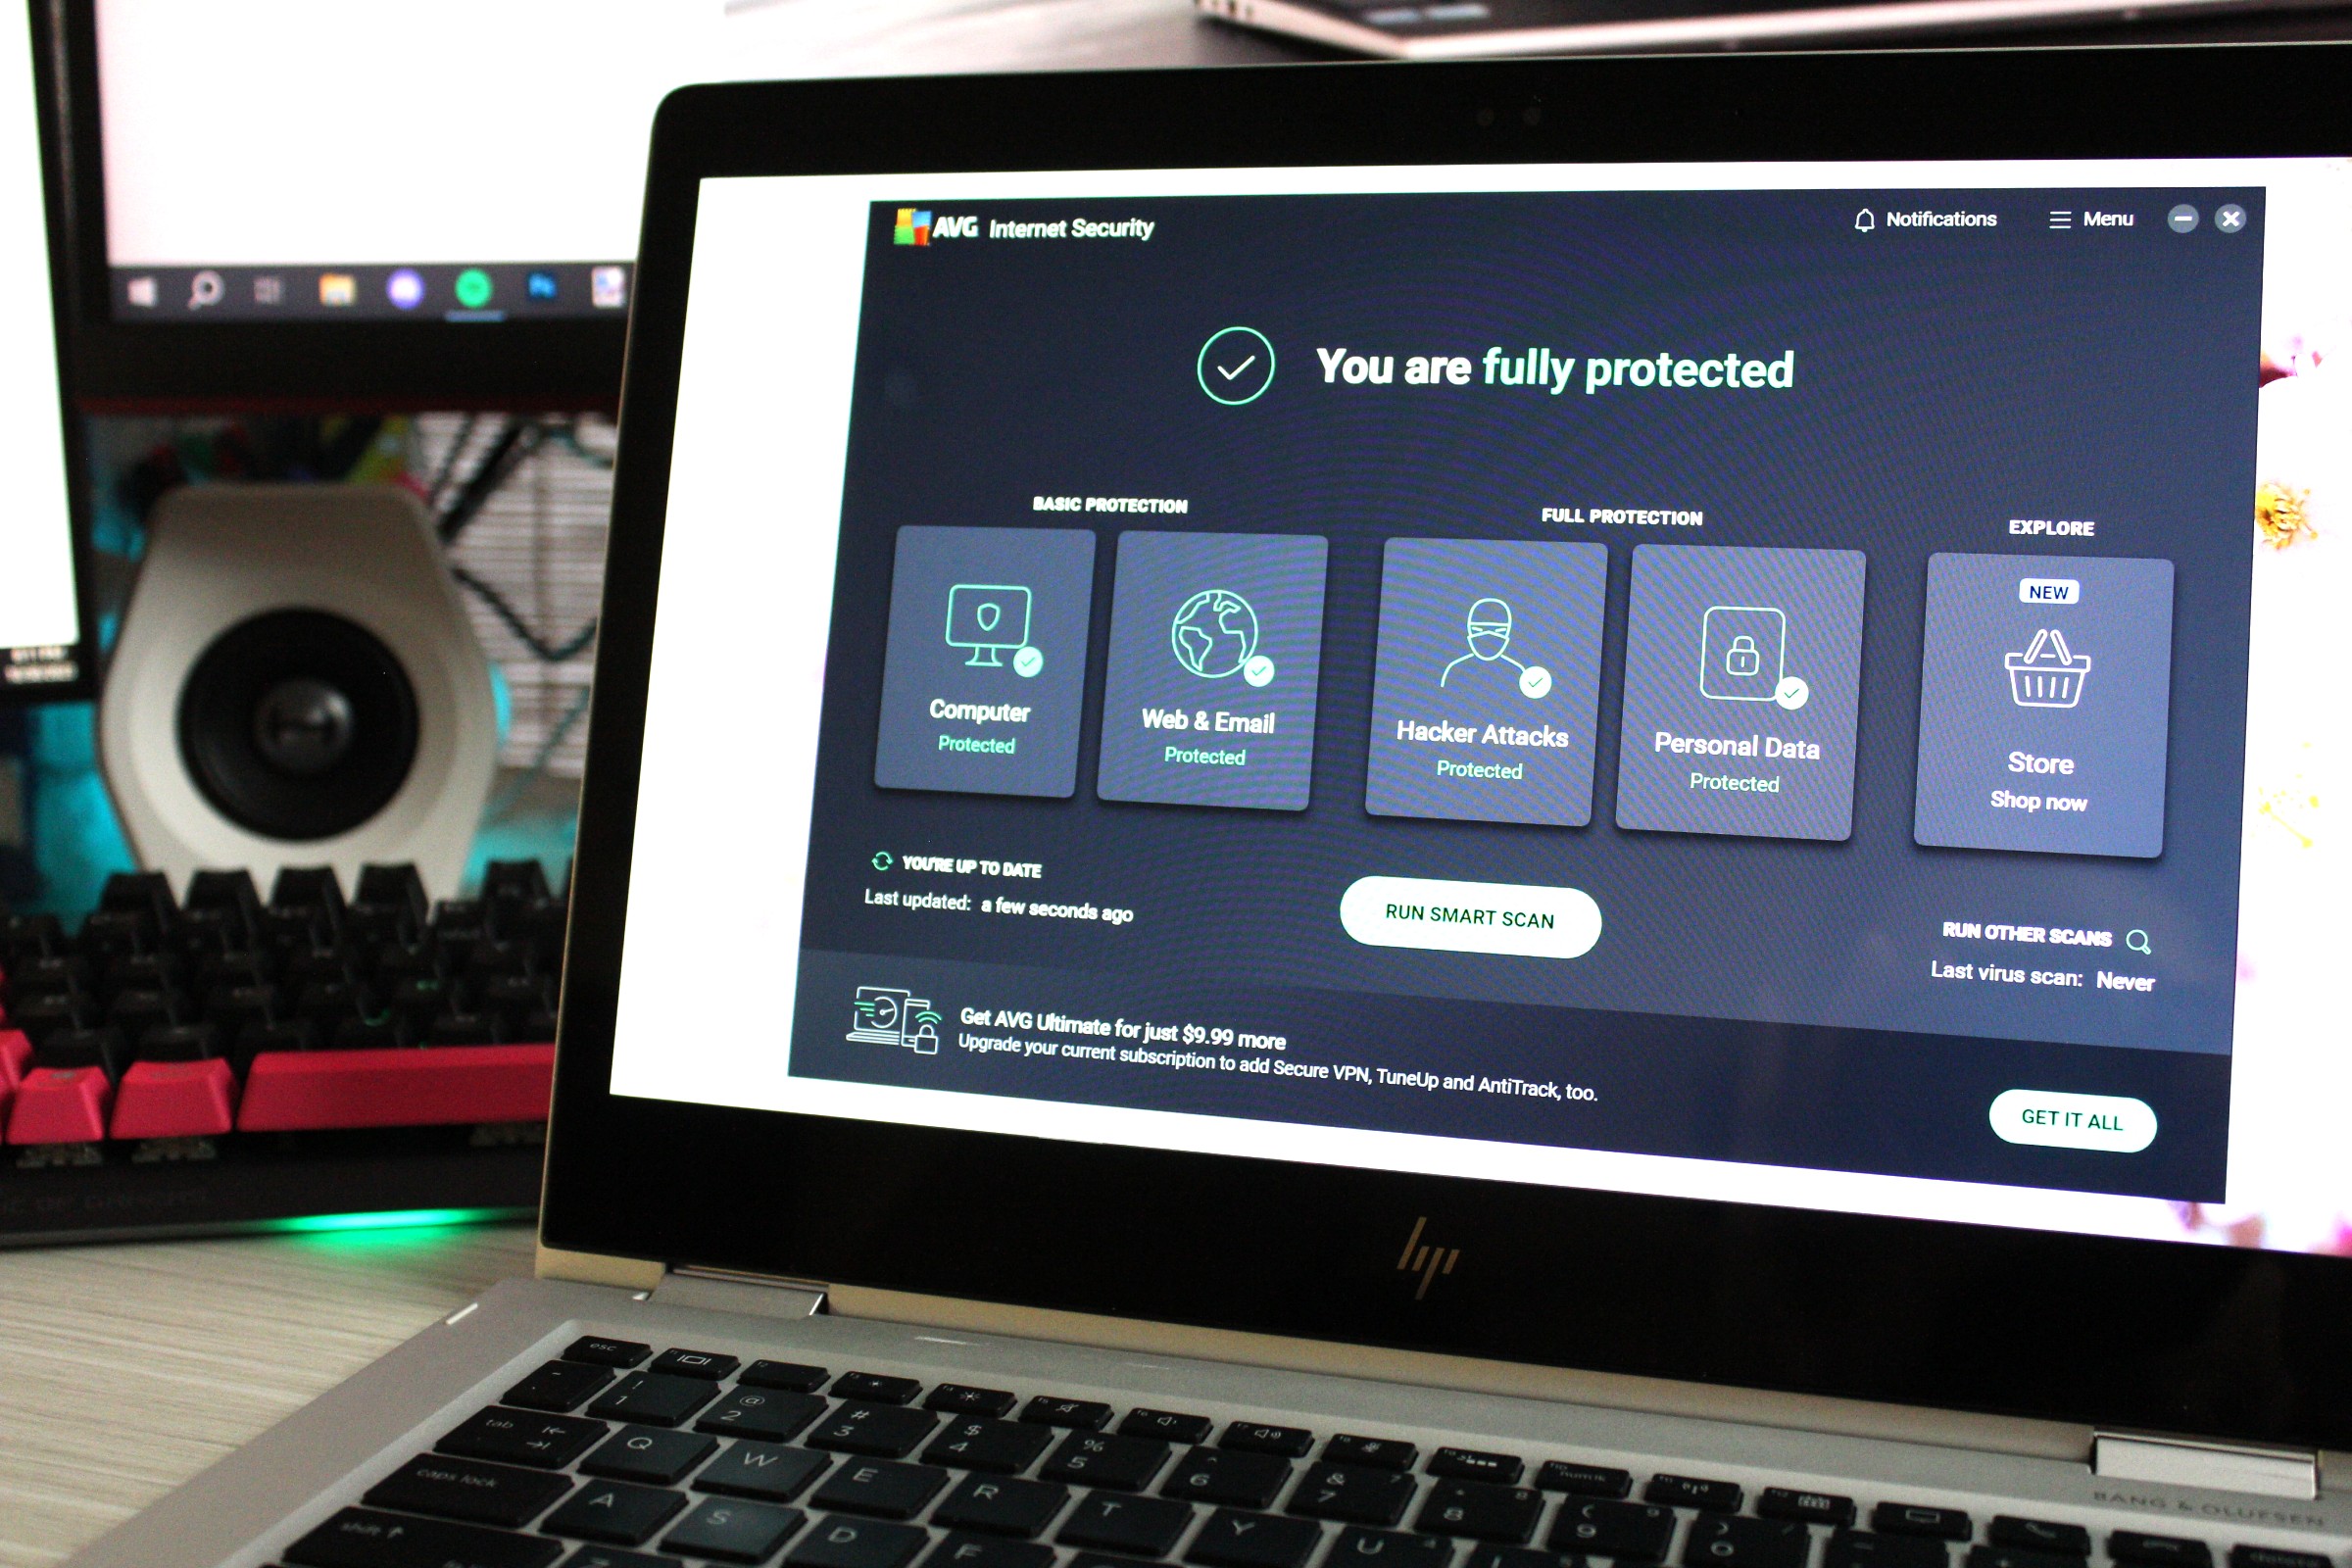
Task: Click the Notifications bell icon
Action: 1862,217
